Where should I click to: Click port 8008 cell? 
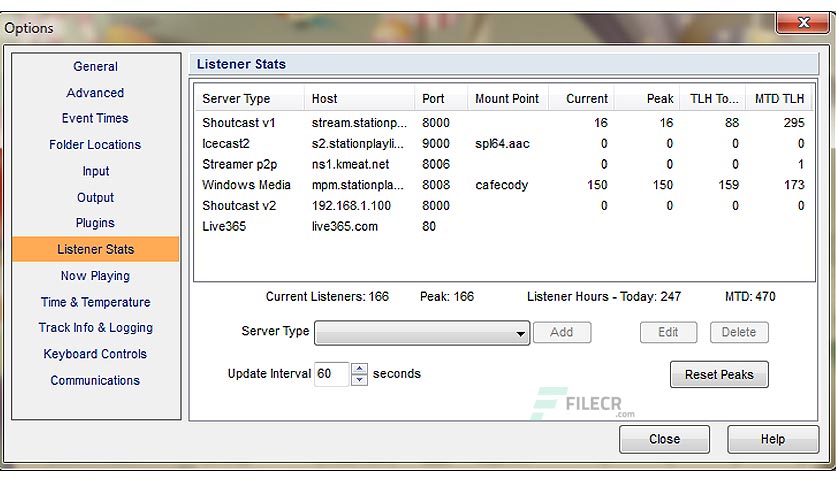click(x=436, y=185)
